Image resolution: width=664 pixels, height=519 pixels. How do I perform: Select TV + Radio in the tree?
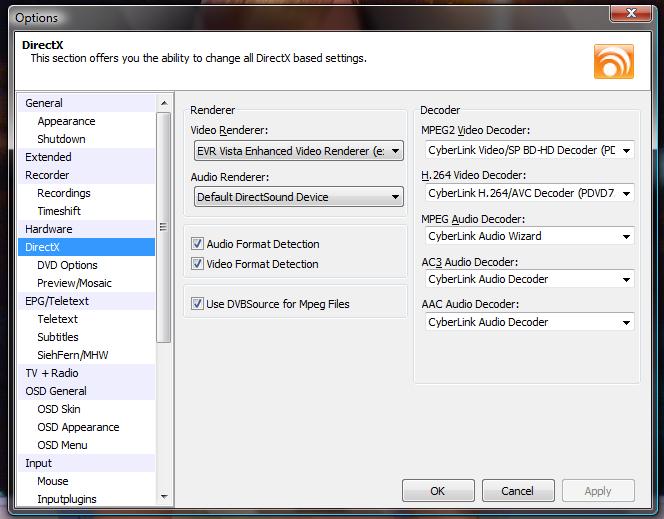86,373
